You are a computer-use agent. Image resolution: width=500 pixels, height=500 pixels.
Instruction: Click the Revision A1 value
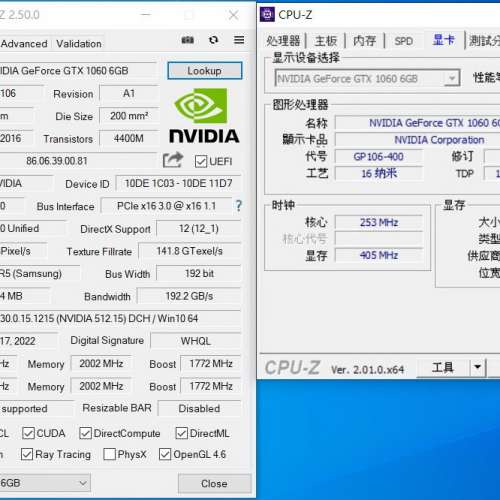click(x=129, y=94)
